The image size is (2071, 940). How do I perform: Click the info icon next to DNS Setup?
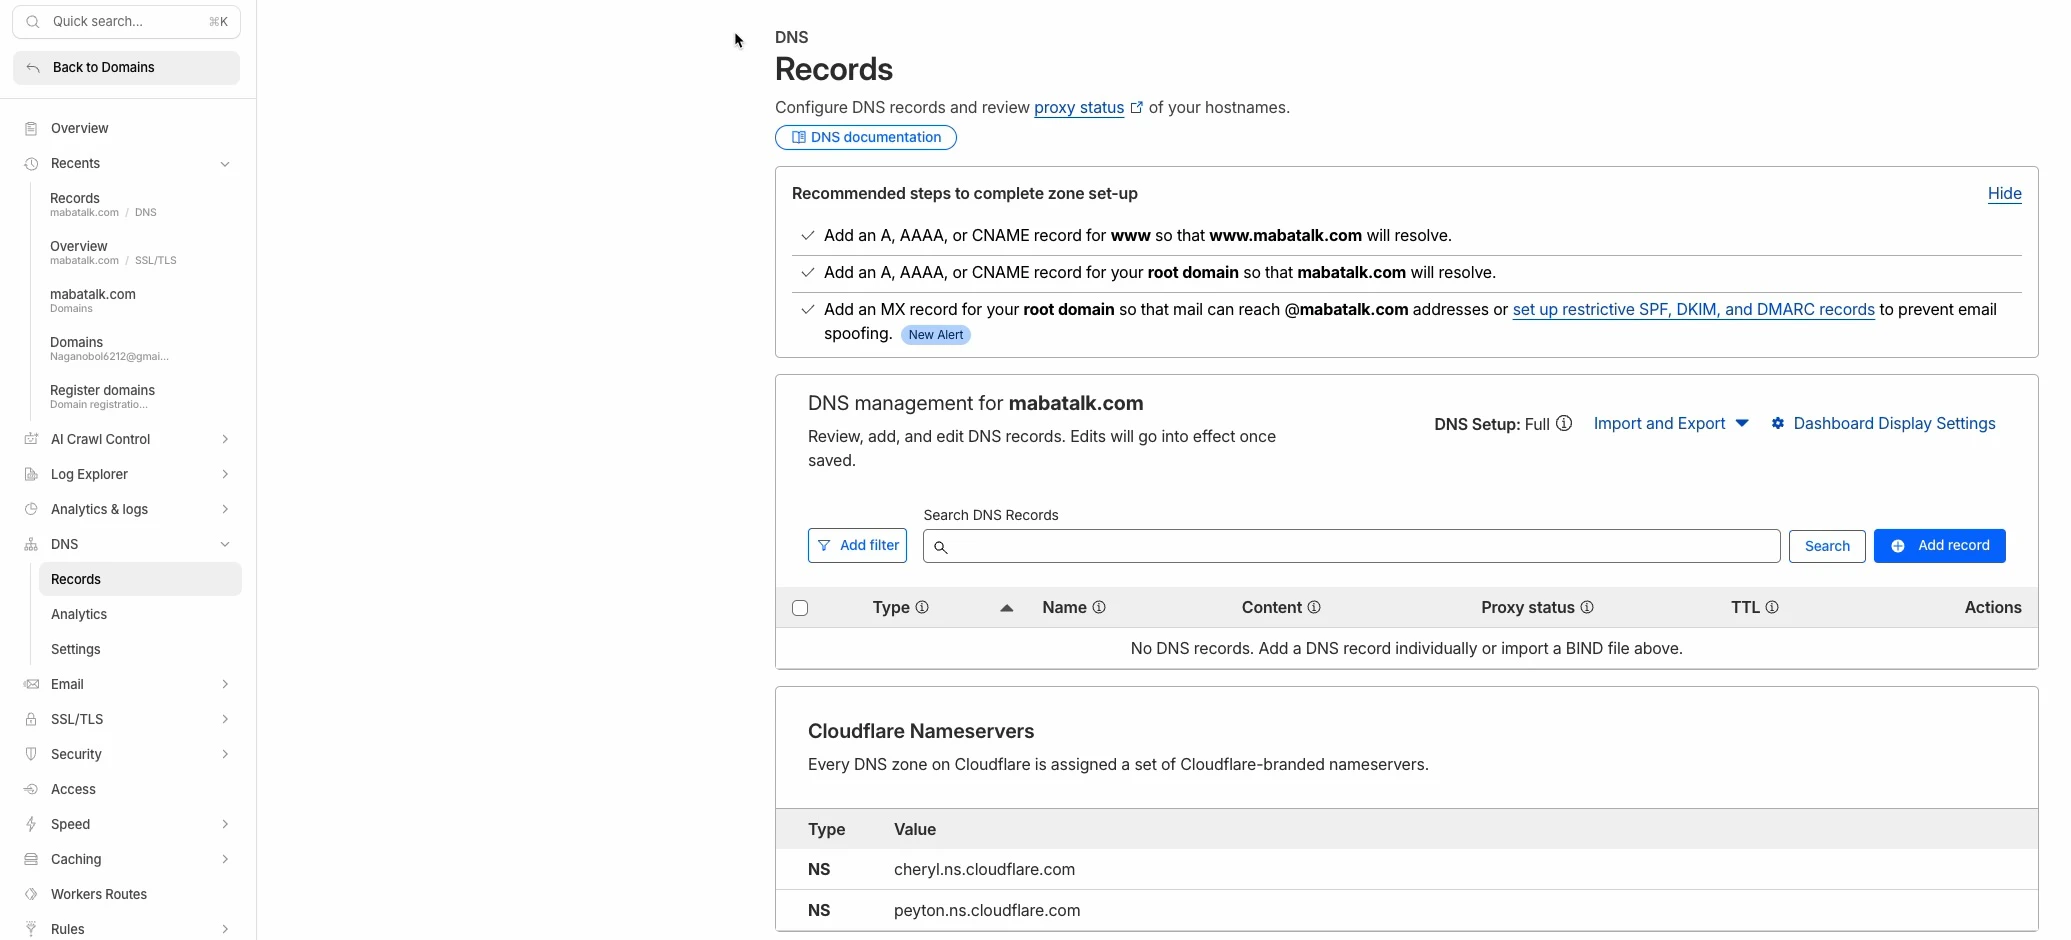click(x=1563, y=423)
